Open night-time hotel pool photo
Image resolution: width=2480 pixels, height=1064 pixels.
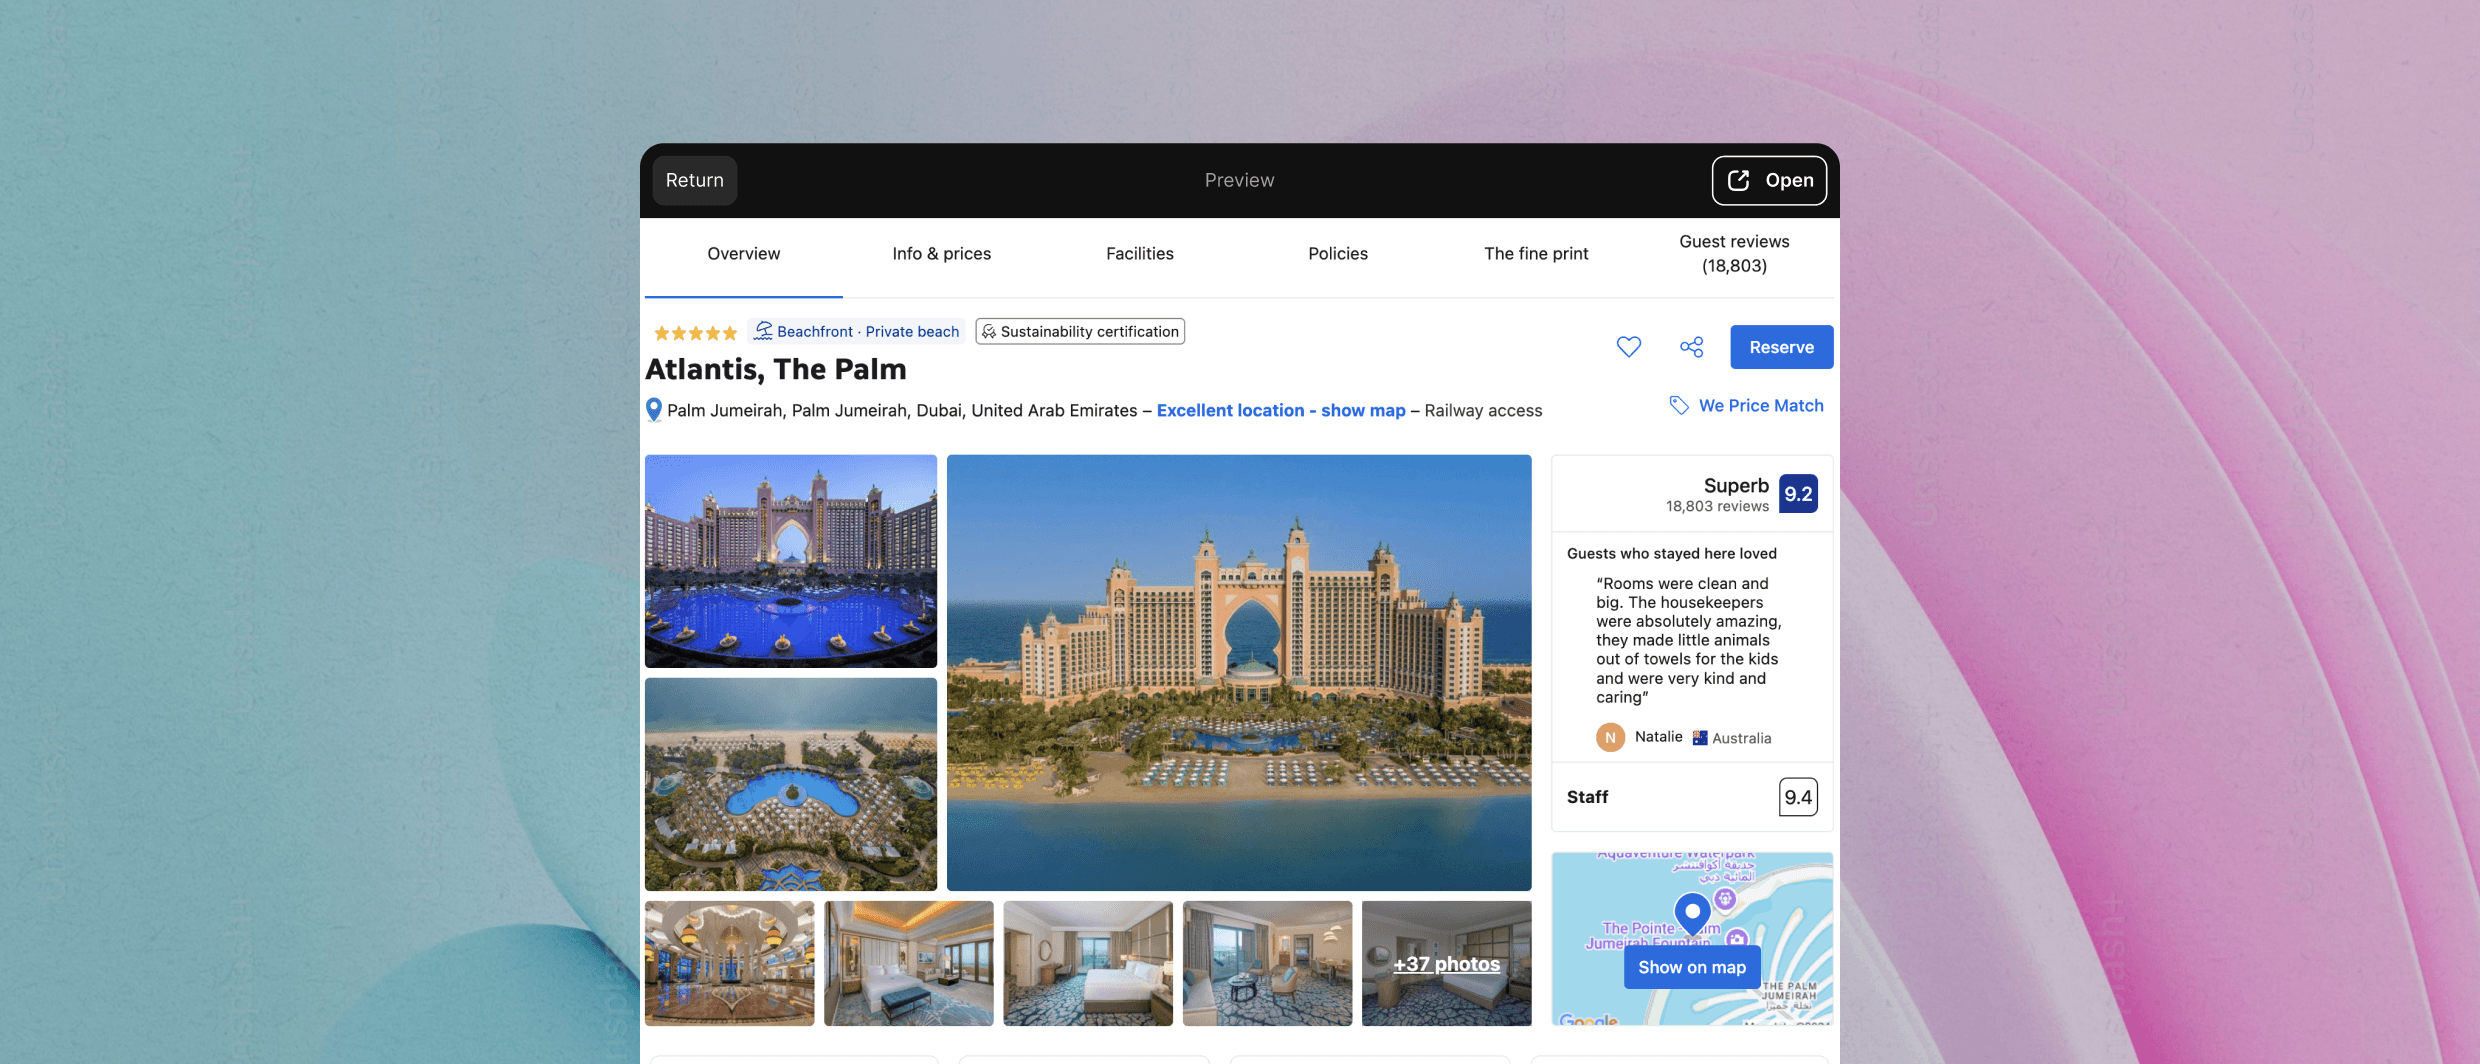tap(791, 561)
